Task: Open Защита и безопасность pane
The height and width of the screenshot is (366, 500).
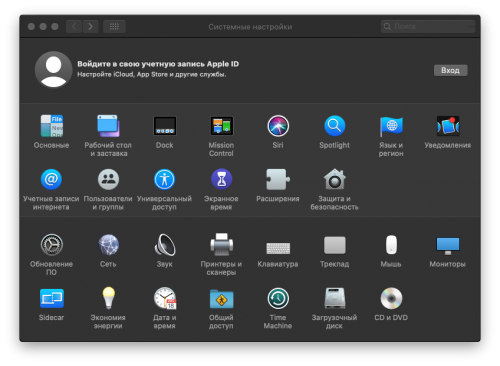Action: pos(334,179)
